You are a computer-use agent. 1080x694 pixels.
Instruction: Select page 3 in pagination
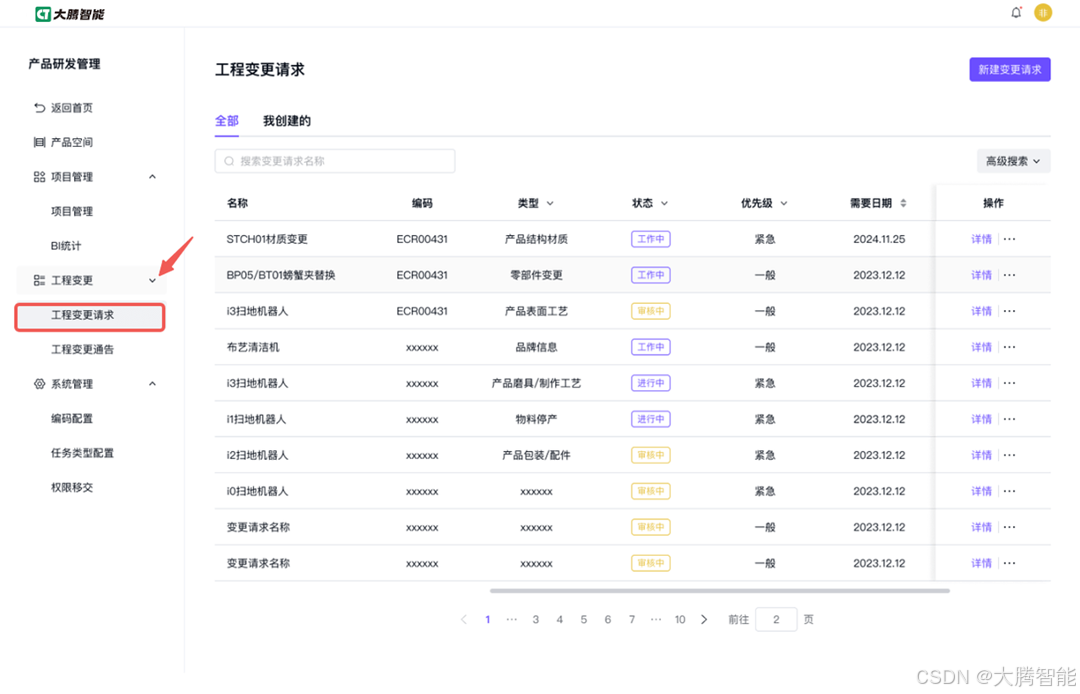(x=535, y=620)
